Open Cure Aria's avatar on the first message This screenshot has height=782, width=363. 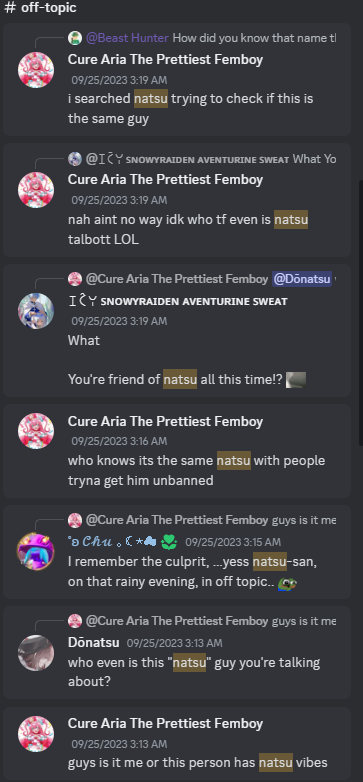tap(36, 70)
